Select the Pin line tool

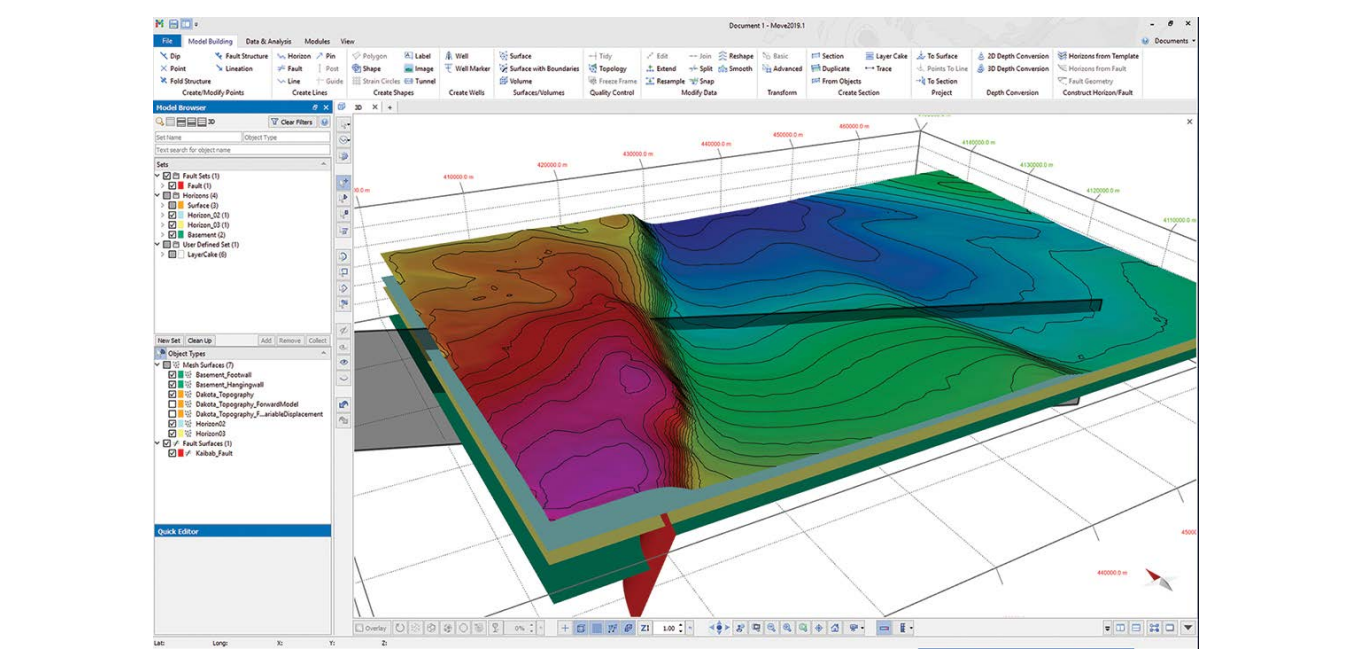coord(326,56)
